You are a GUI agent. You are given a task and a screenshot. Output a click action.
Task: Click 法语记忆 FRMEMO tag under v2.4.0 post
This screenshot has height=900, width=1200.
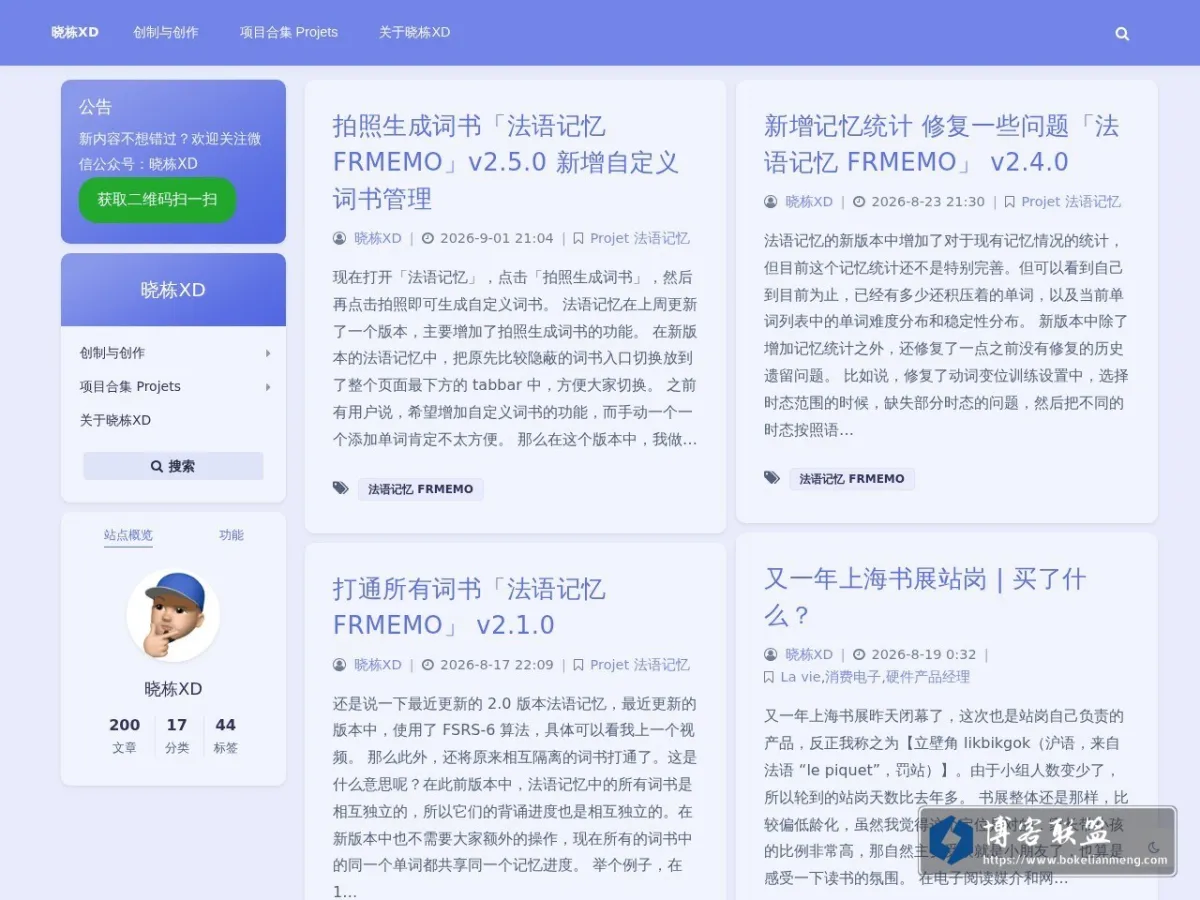tap(852, 479)
